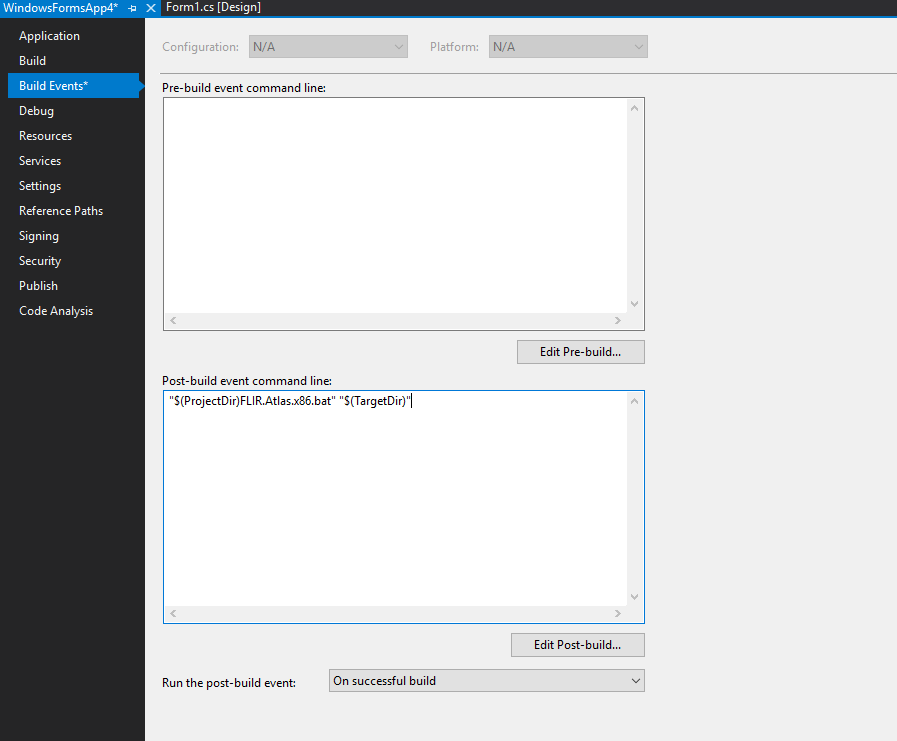Open the Publish page
Viewport: 897px width, 741px height.
click(x=38, y=286)
